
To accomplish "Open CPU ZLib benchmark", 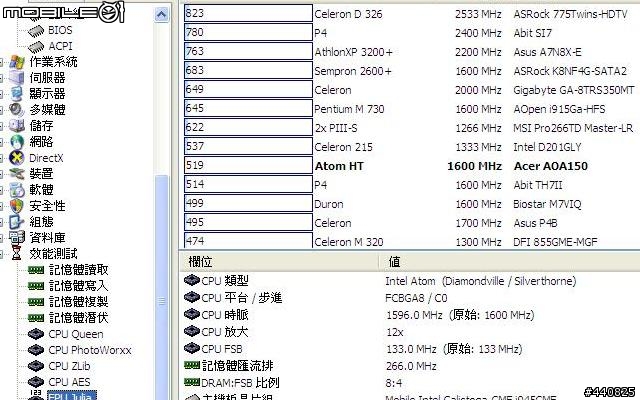I will pos(69,366).
